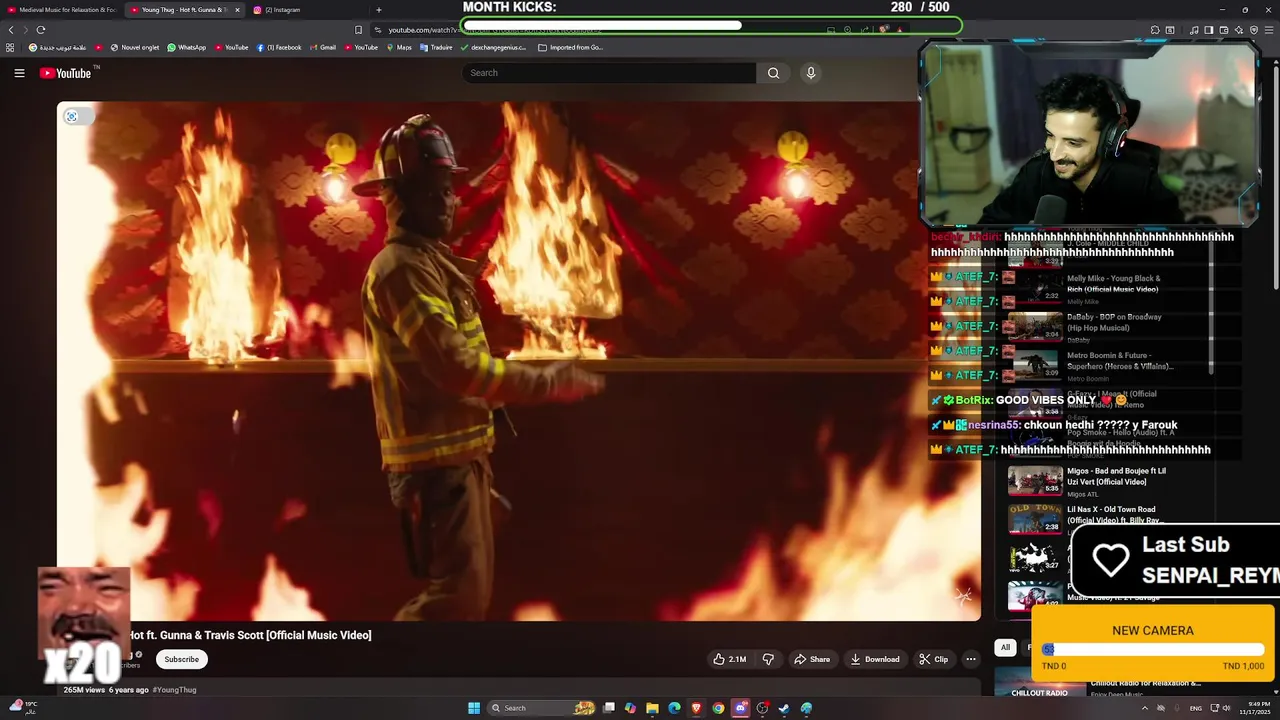Open Copilot from taskbar

[x=630, y=708]
